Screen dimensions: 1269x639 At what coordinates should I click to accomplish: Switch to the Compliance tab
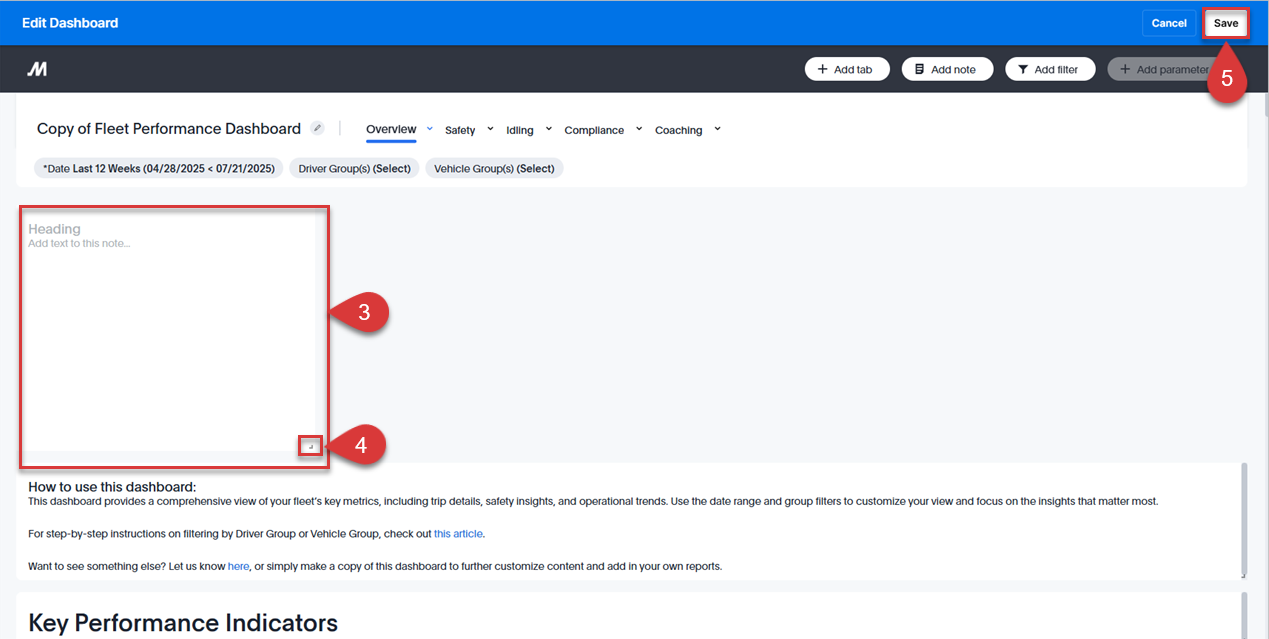pyautogui.click(x=592, y=129)
